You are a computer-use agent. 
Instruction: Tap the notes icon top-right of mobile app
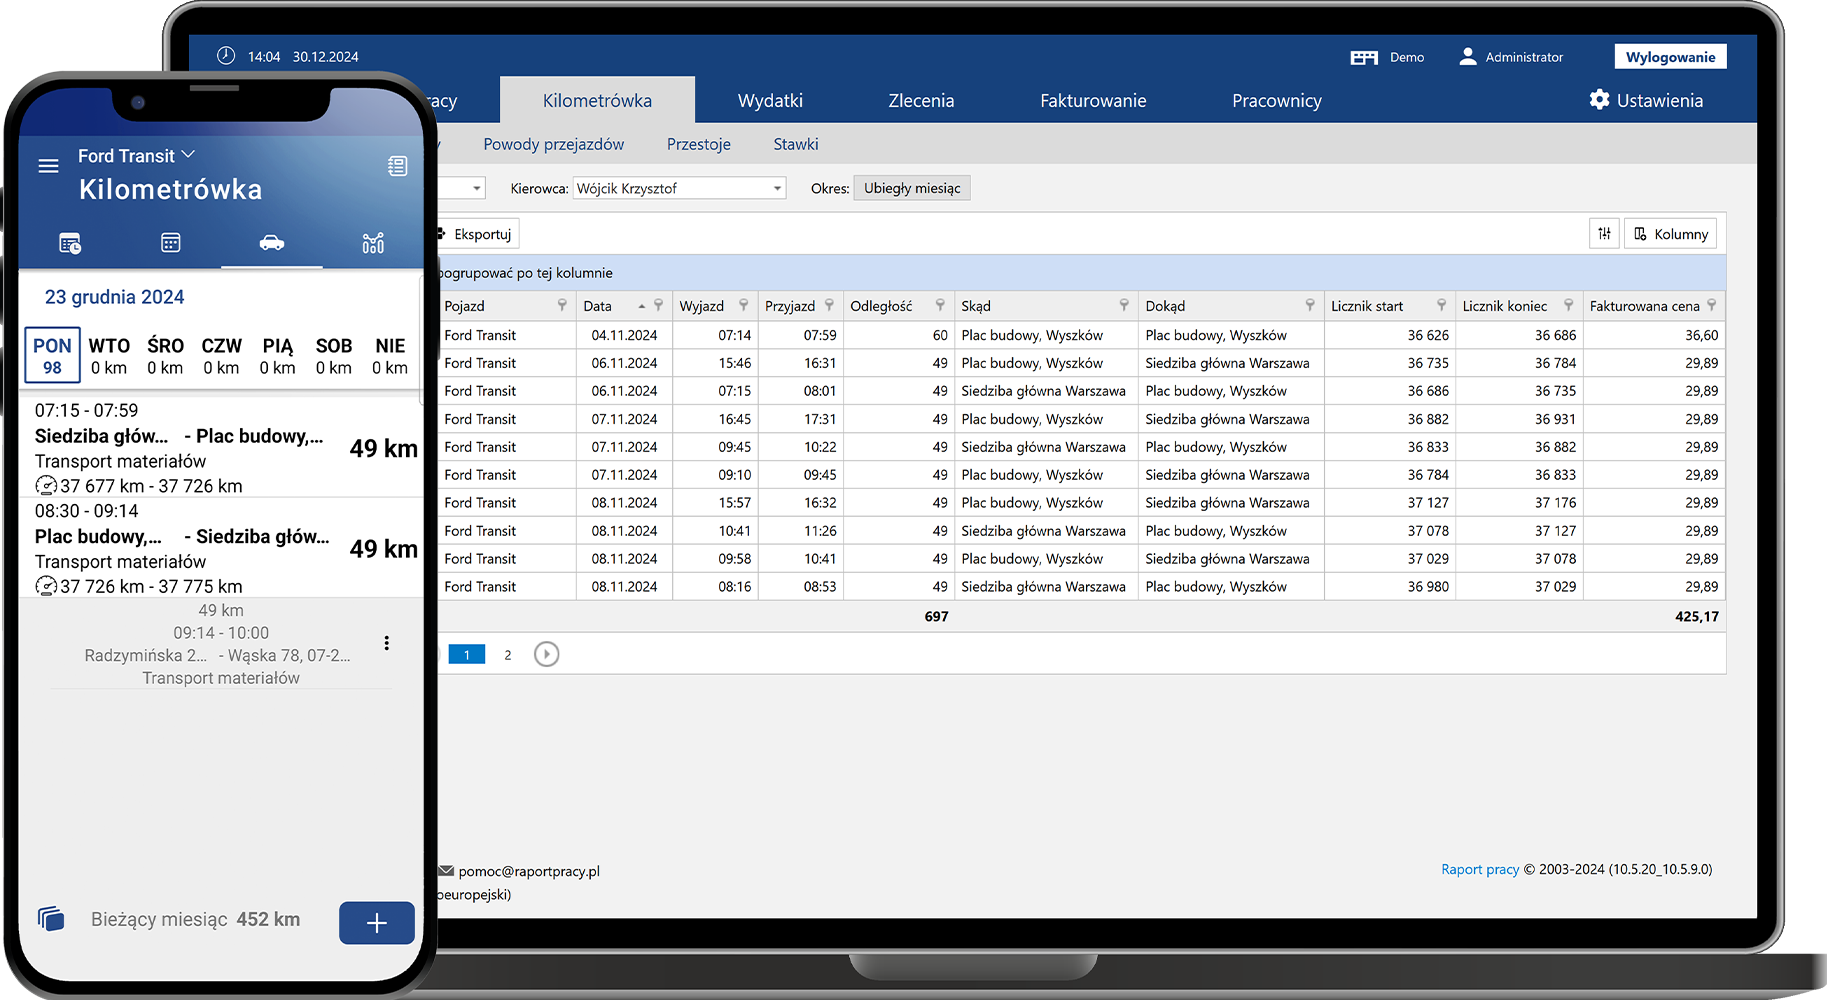coord(398,166)
